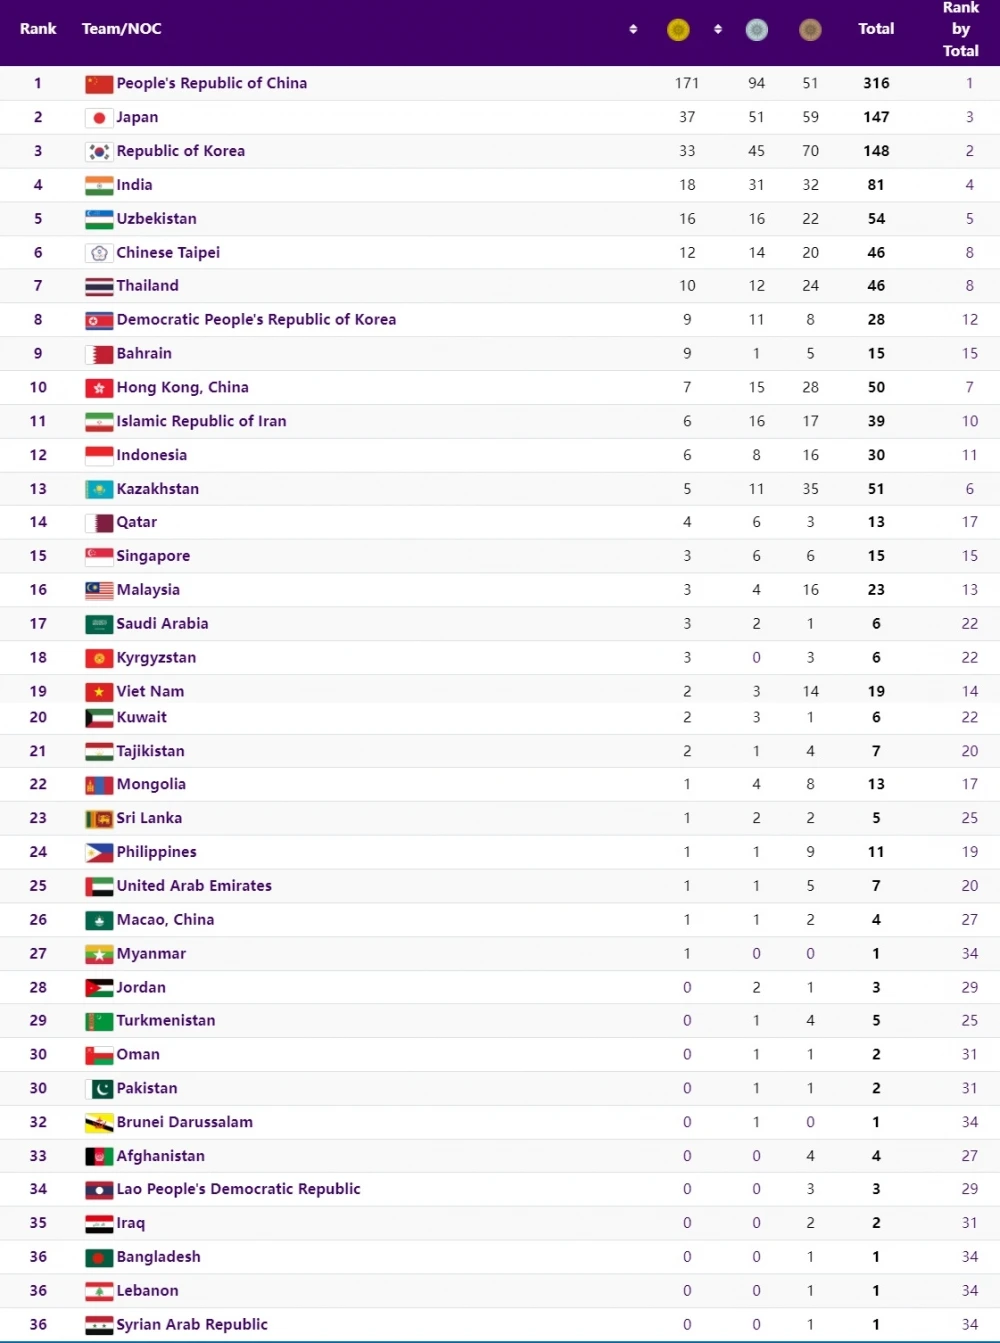Click the silver medal column icon

pyautogui.click(x=757, y=30)
